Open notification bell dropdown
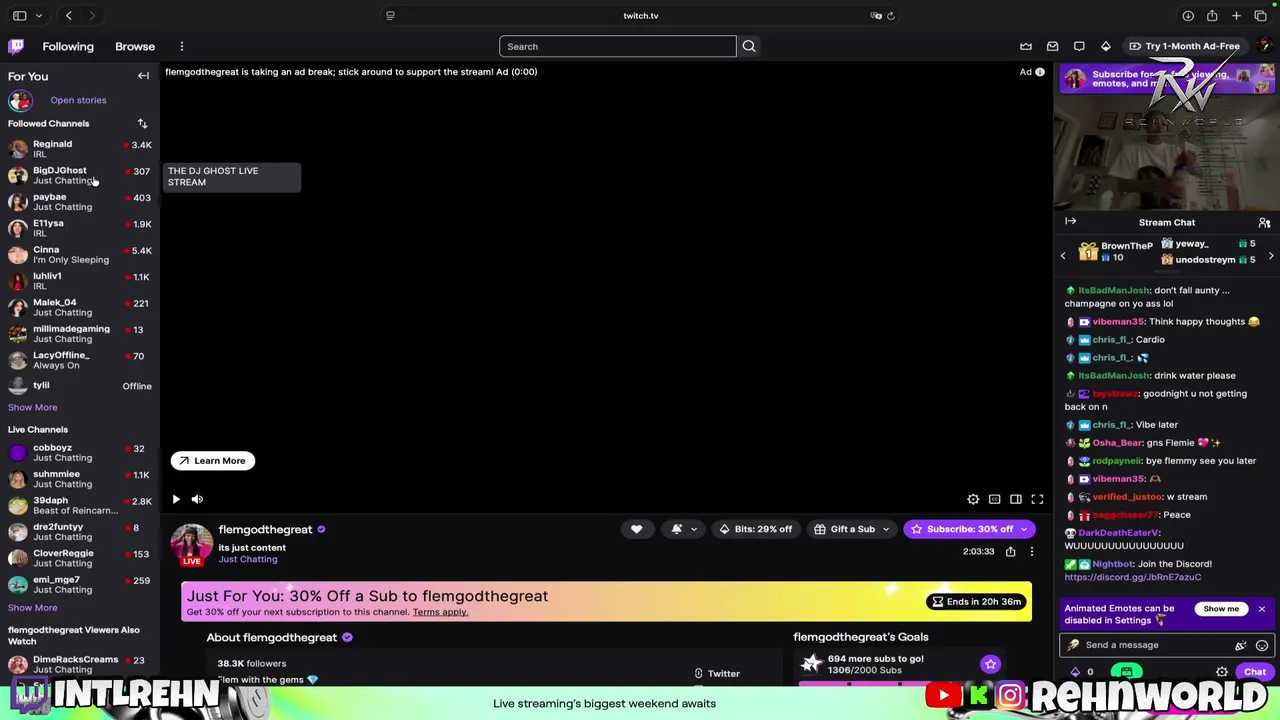The height and width of the screenshot is (720, 1280). click(682, 529)
